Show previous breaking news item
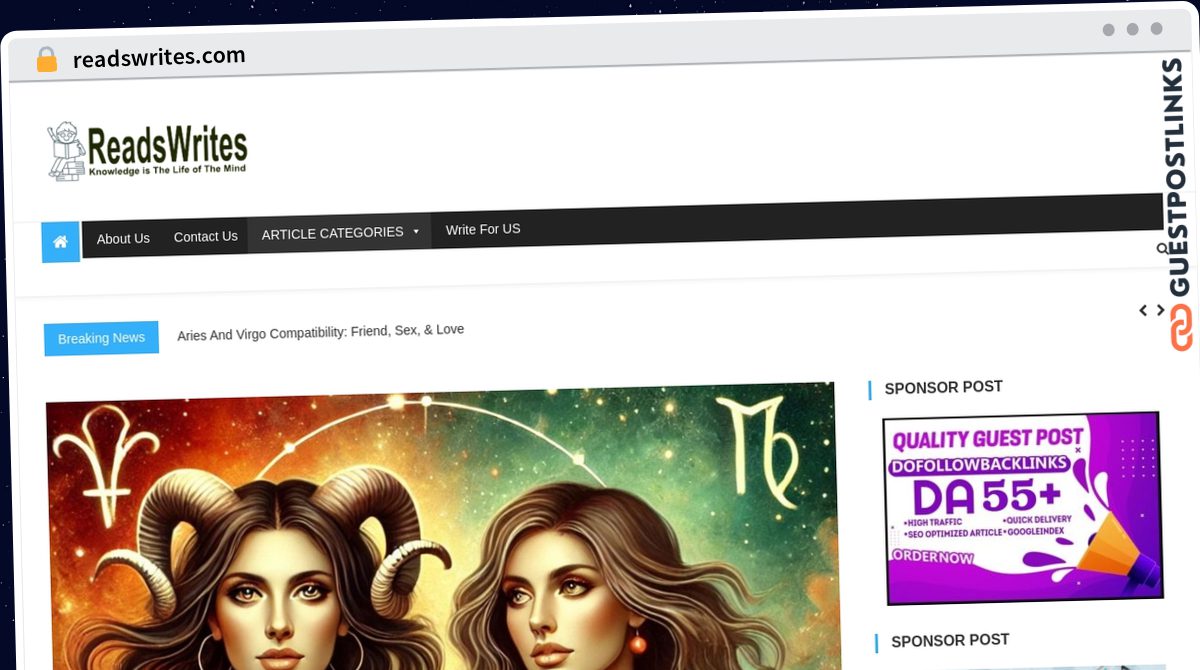1200x670 pixels. tap(1143, 311)
